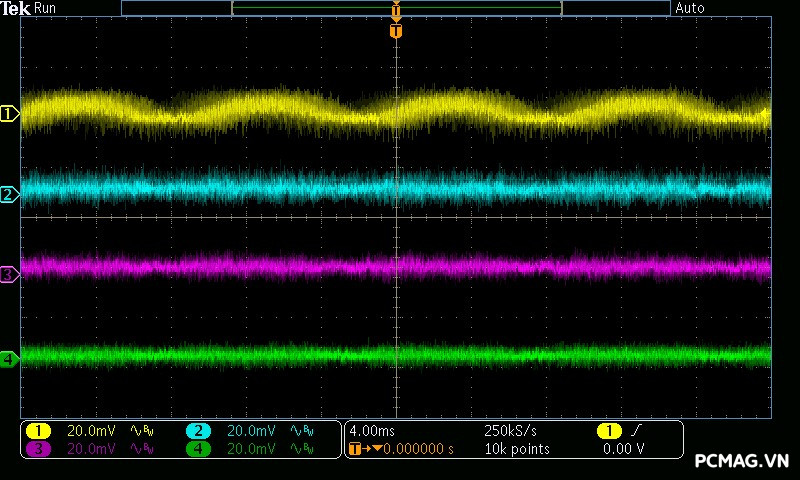Click the 4.00ms timebase readout
The width and height of the screenshot is (800, 480).
tap(372, 430)
